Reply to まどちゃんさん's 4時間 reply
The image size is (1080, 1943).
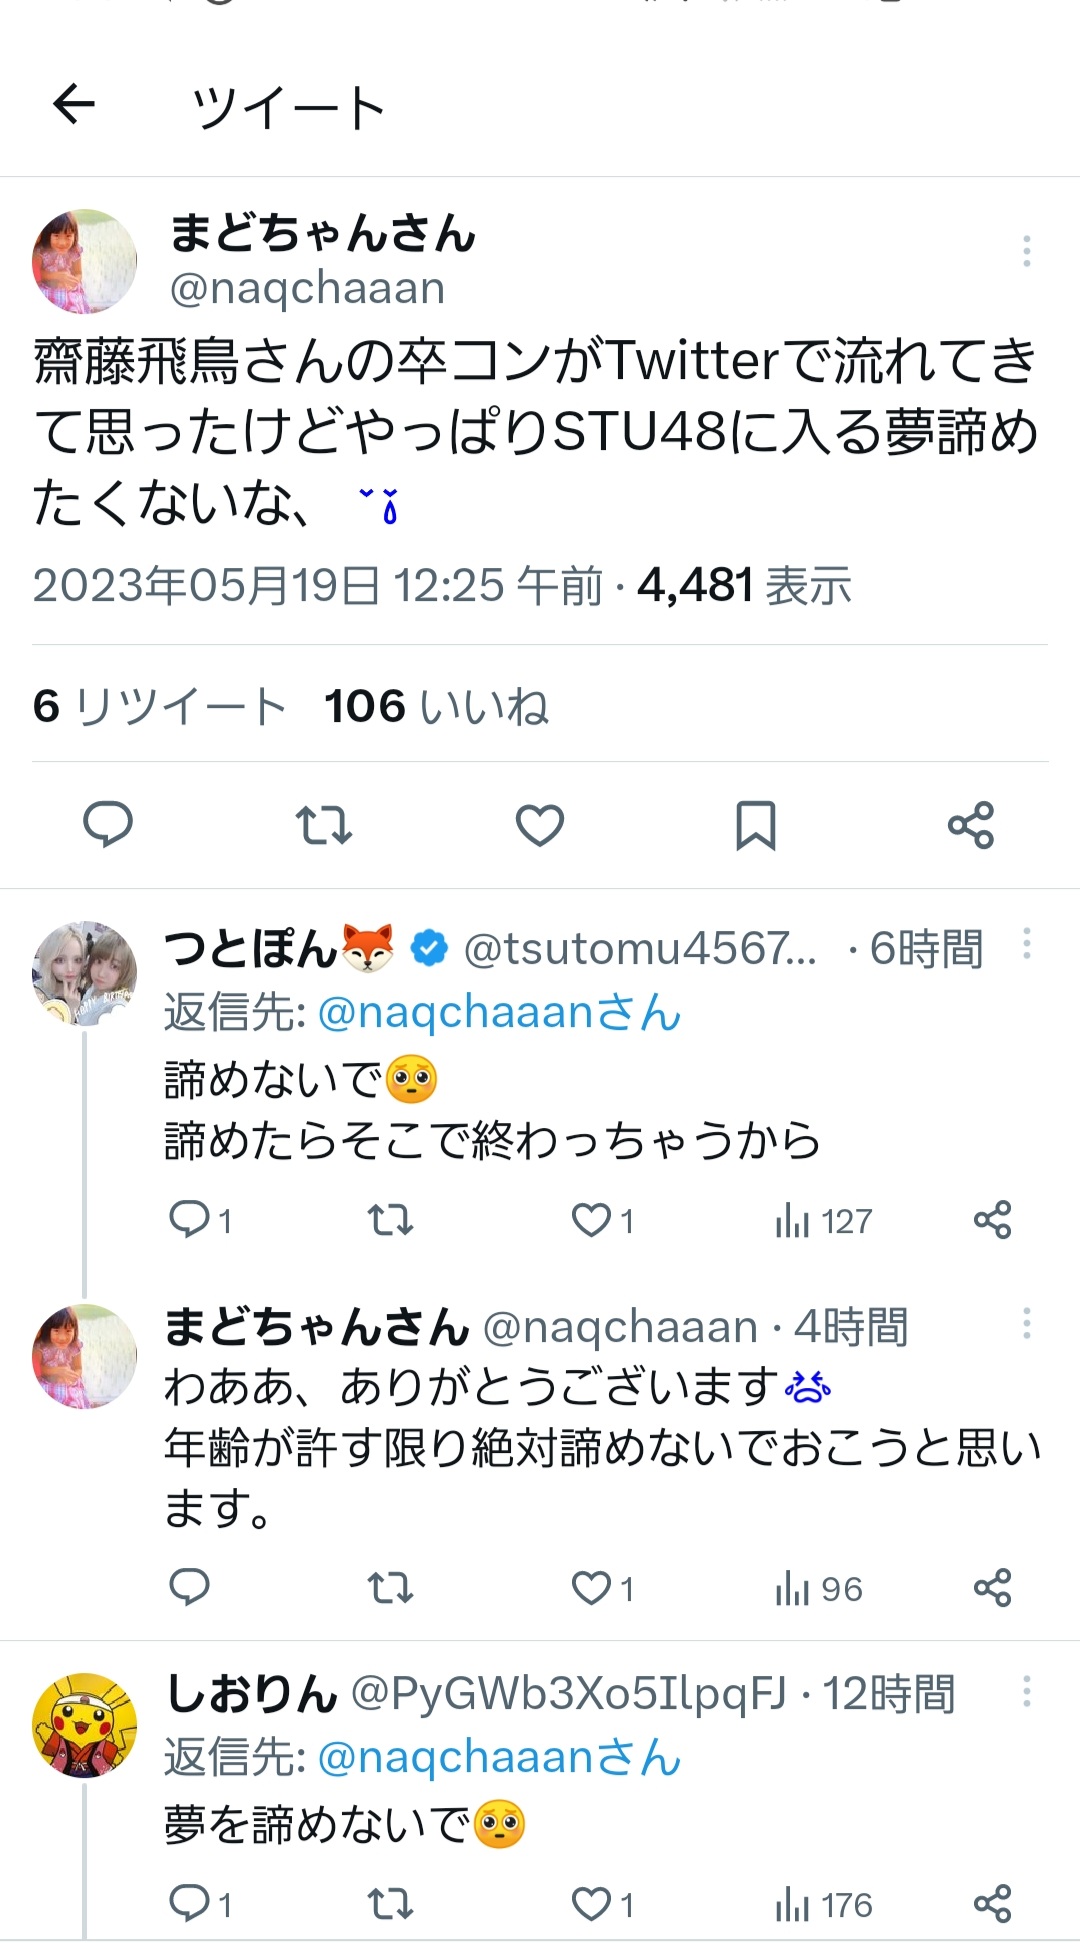tap(189, 1588)
